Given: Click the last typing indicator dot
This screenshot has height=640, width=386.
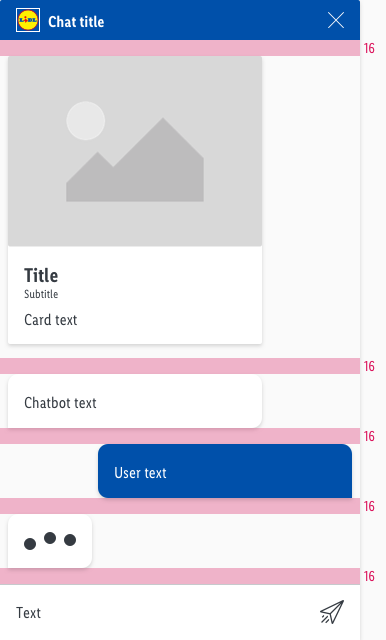Looking at the screenshot, I should tap(70, 540).
